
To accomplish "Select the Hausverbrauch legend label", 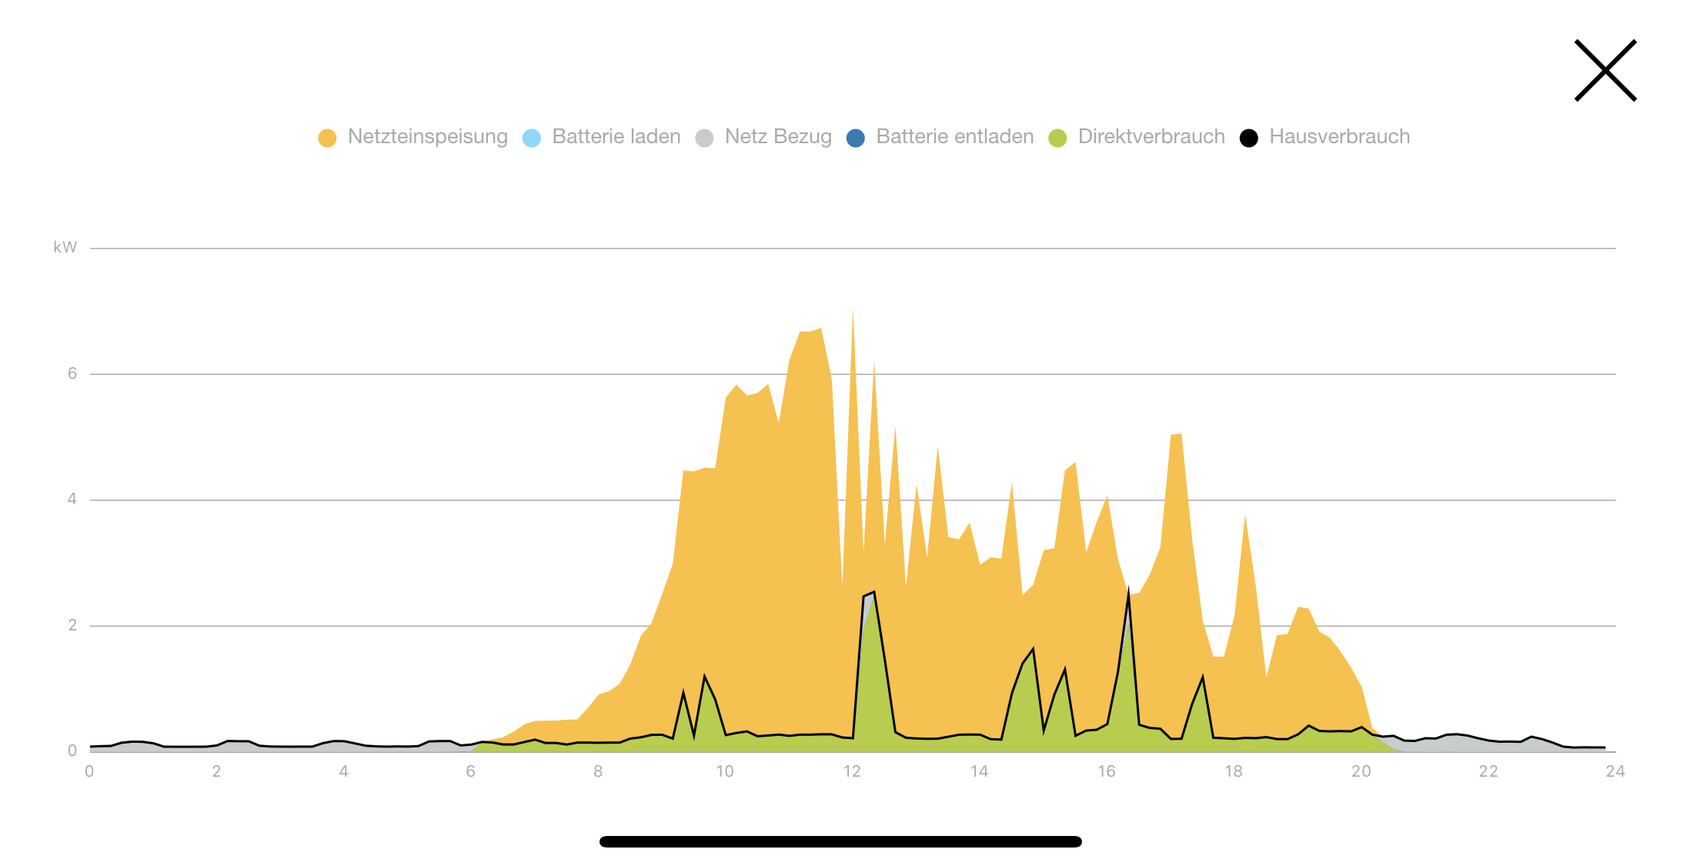I will pyautogui.click(x=1339, y=137).
